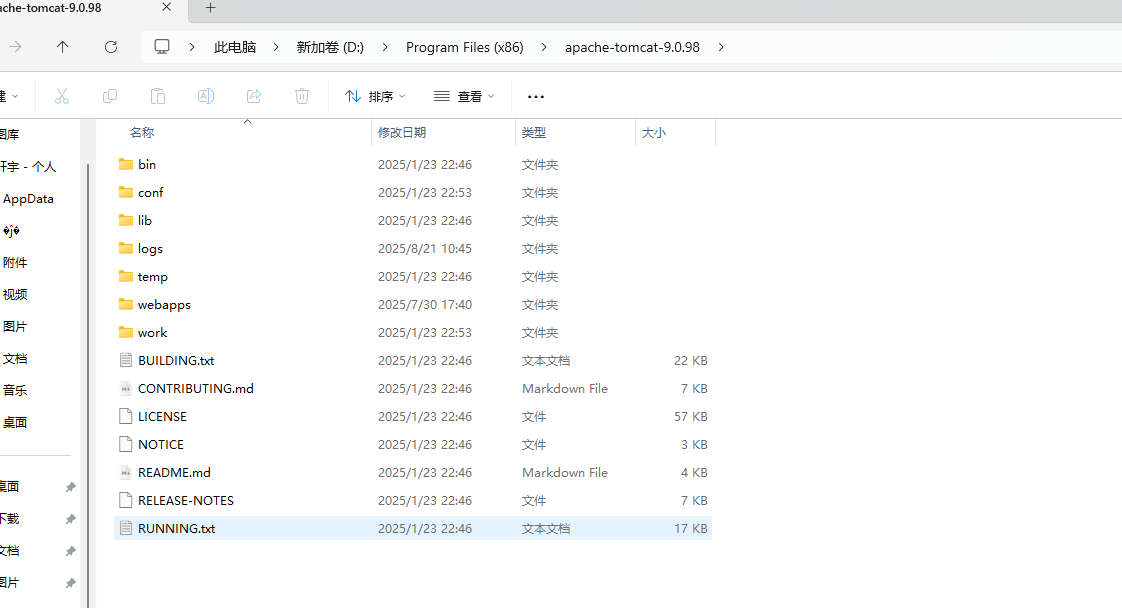Expand chevron after 此电脑 in address bar
This screenshot has height=608, width=1122.
pos(275,47)
